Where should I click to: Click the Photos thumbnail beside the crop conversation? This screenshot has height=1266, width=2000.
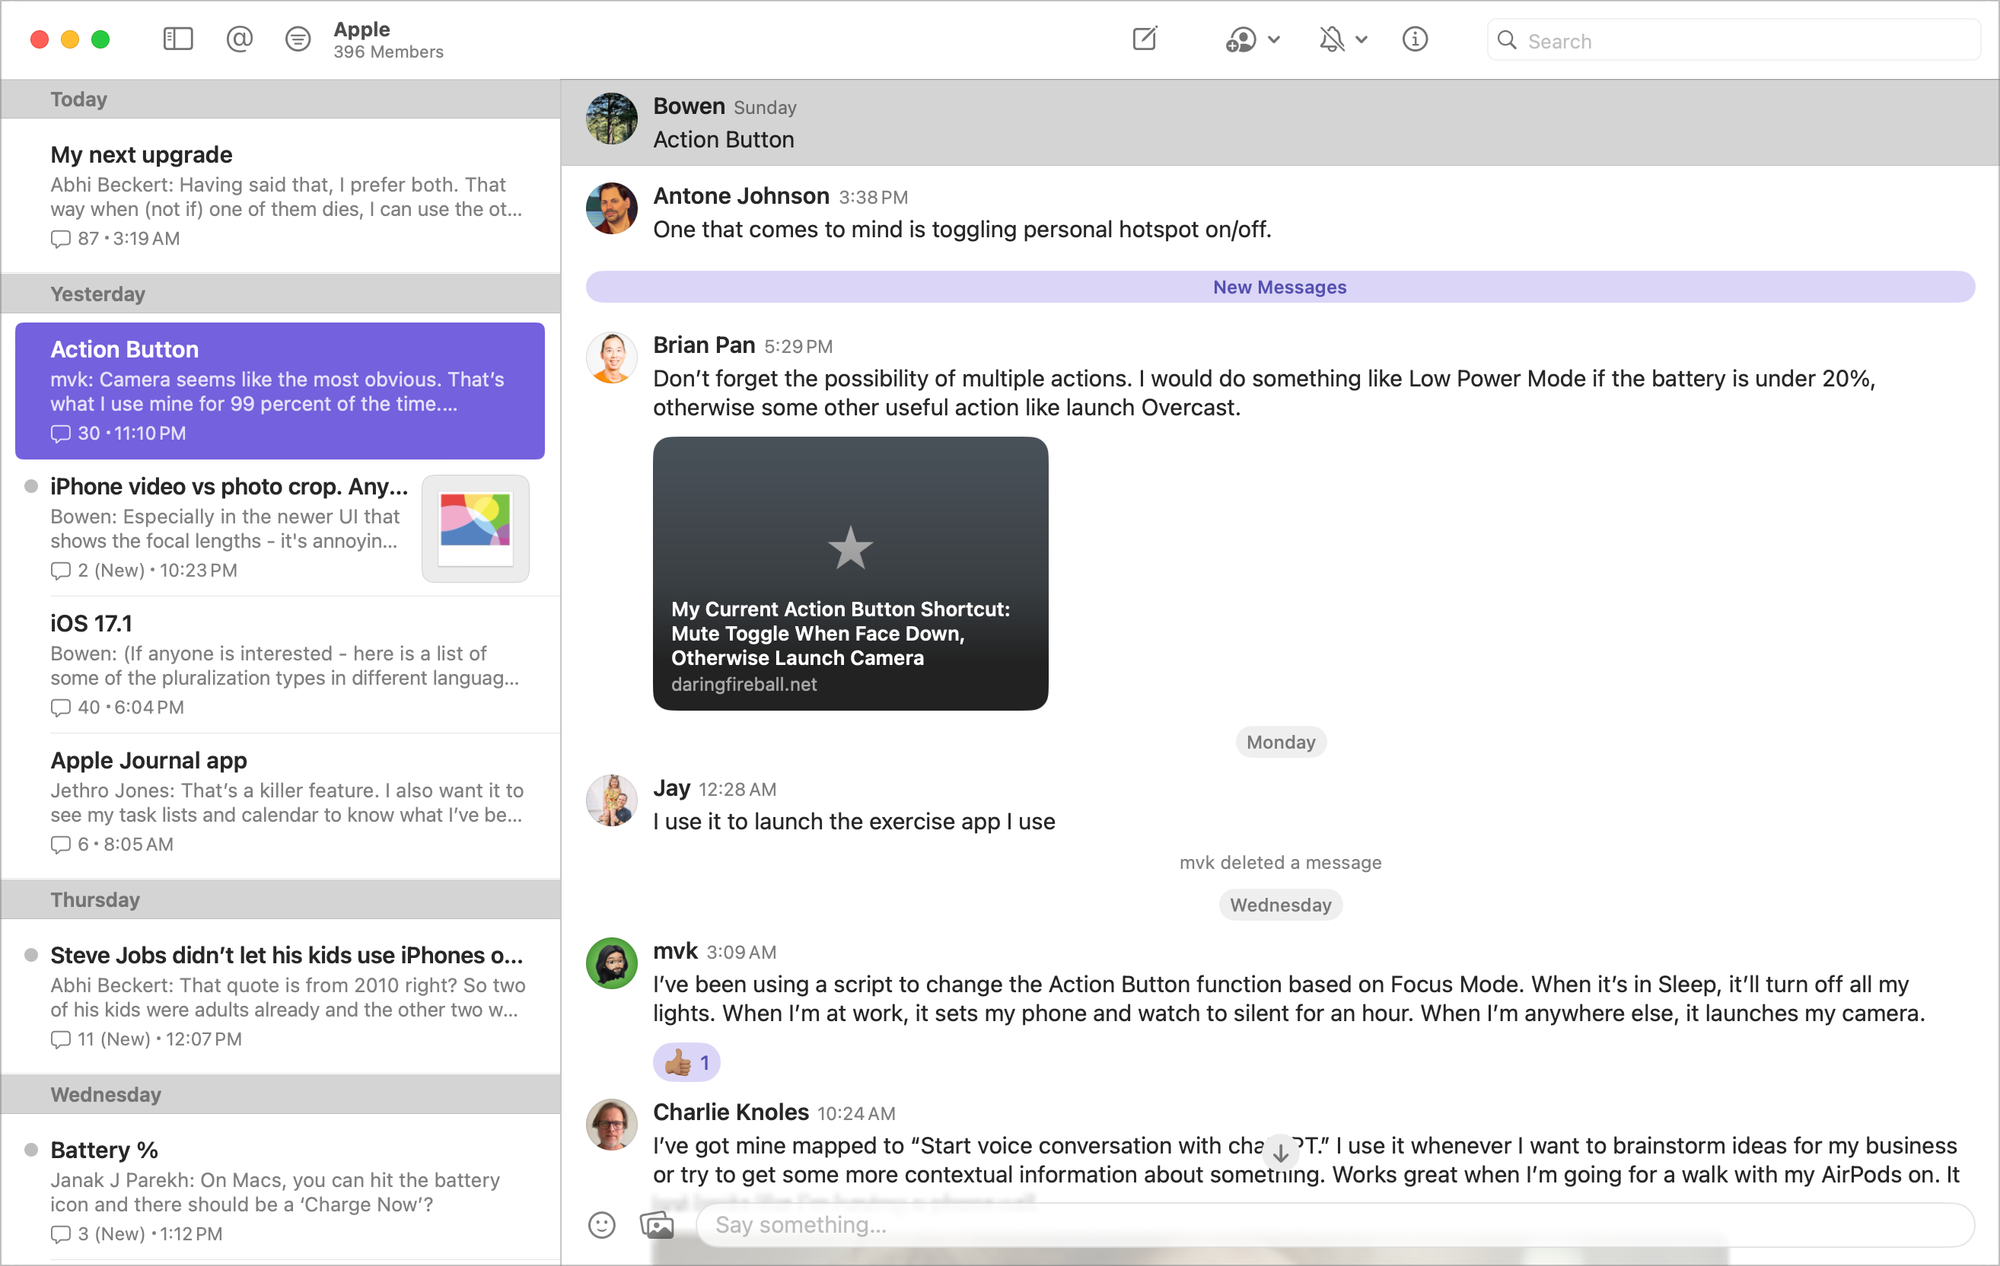475,528
